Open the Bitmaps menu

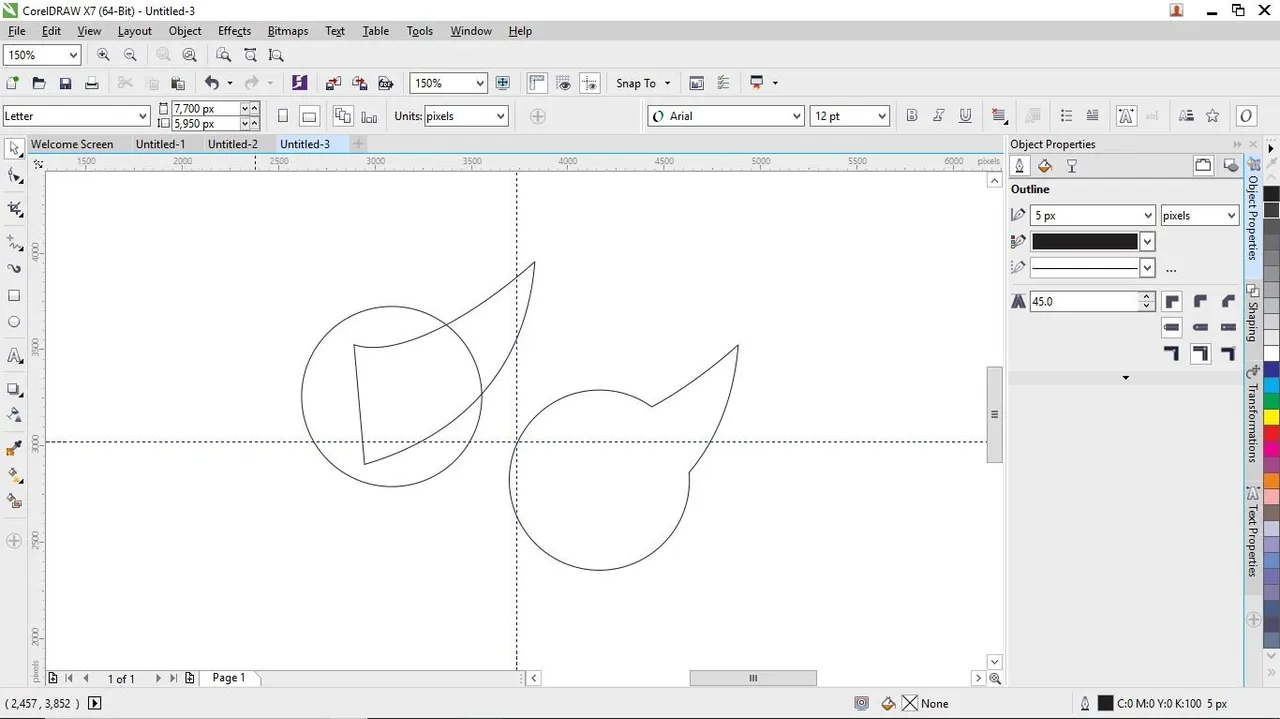coord(288,31)
